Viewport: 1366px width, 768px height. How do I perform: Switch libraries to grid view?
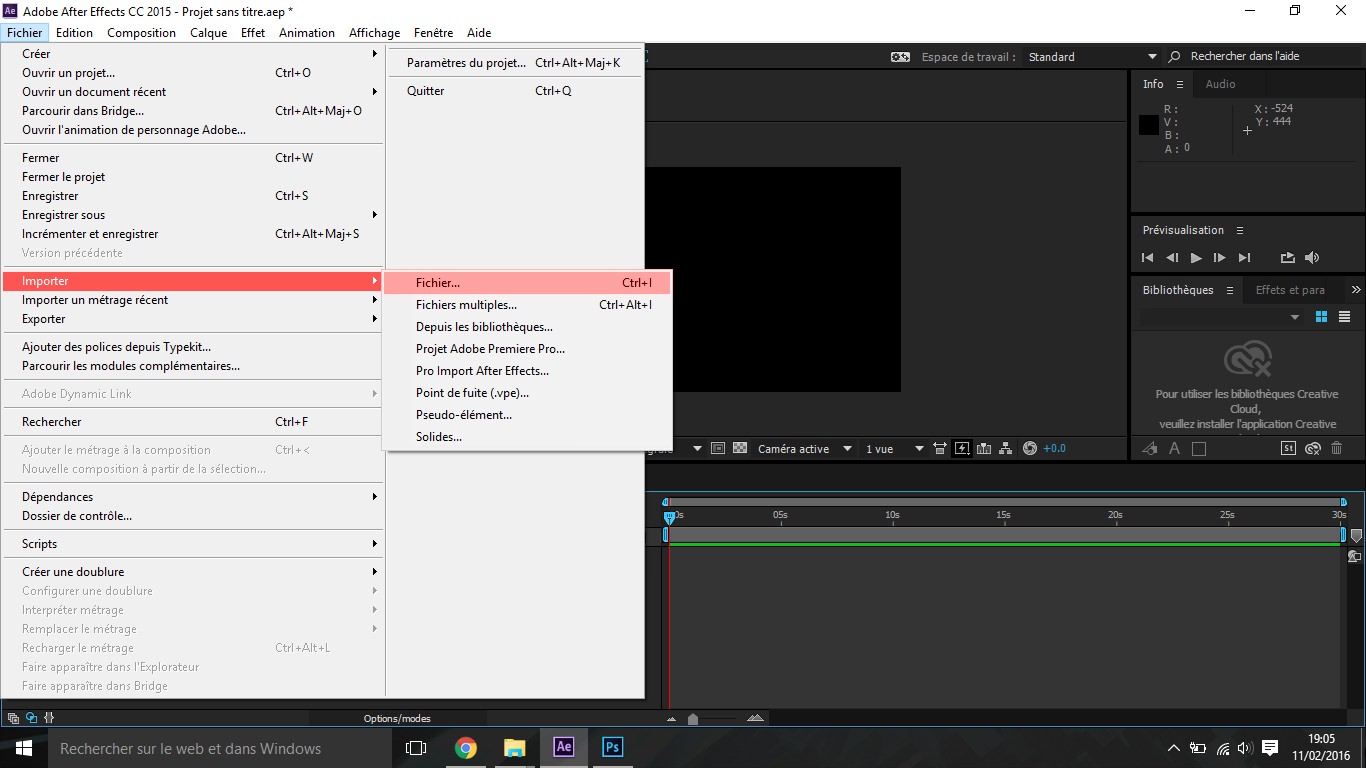1321,317
